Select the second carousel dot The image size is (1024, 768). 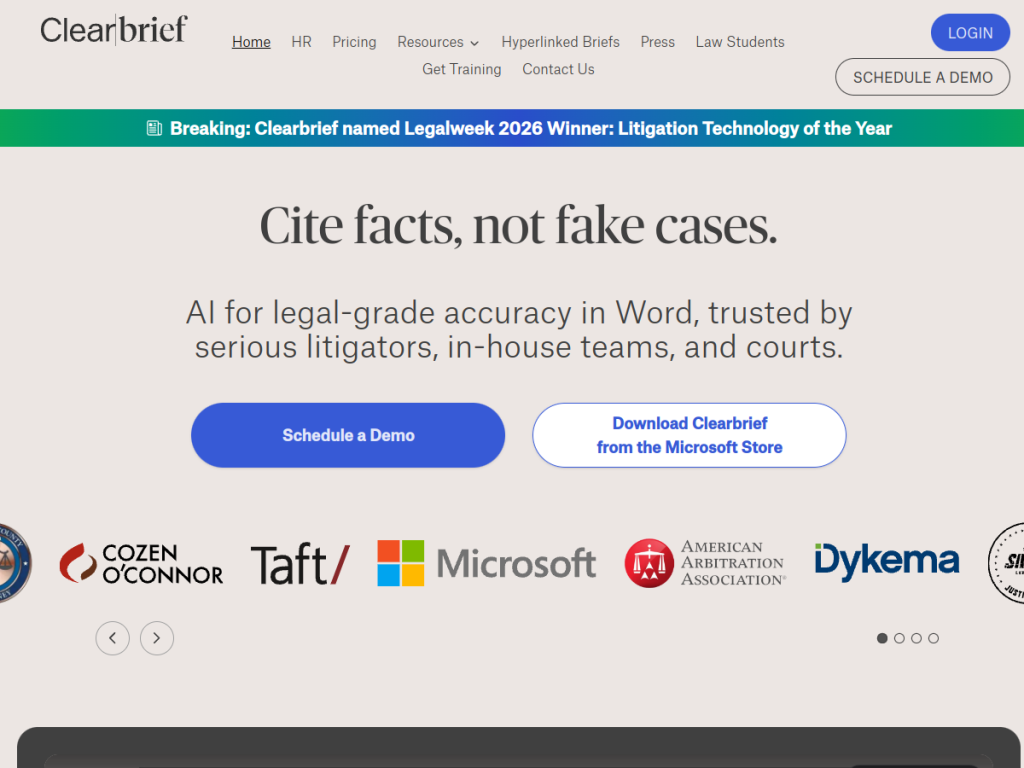pos(899,638)
